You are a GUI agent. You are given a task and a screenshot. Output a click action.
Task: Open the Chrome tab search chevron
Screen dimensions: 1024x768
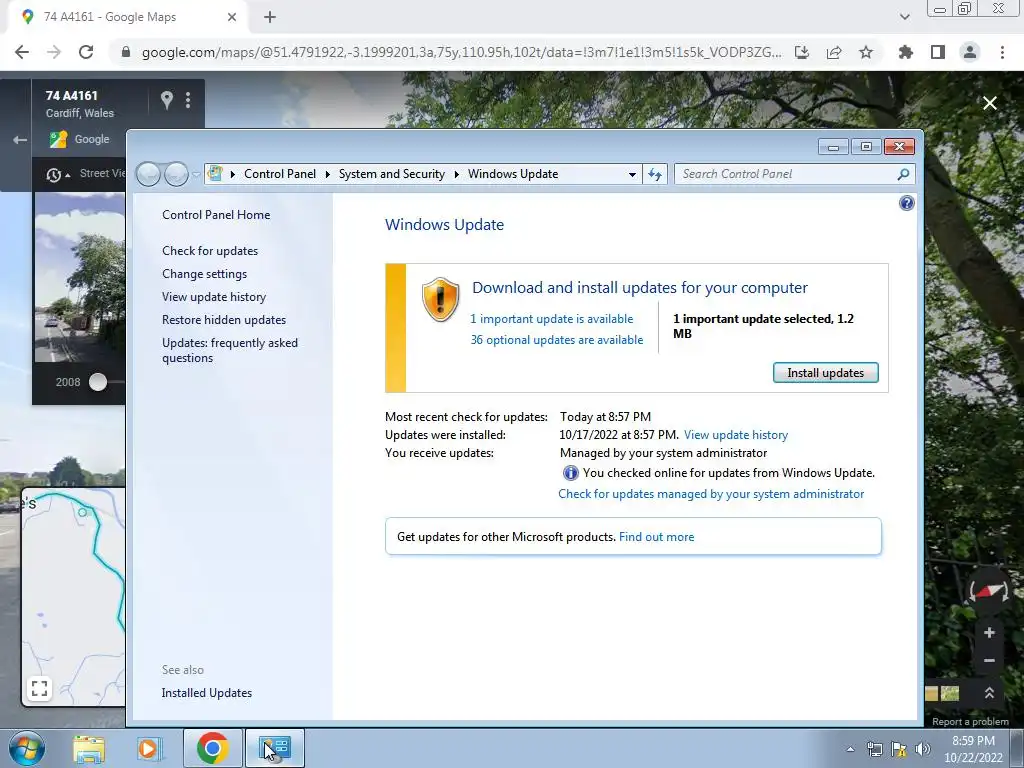pyautogui.click(x=904, y=17)
